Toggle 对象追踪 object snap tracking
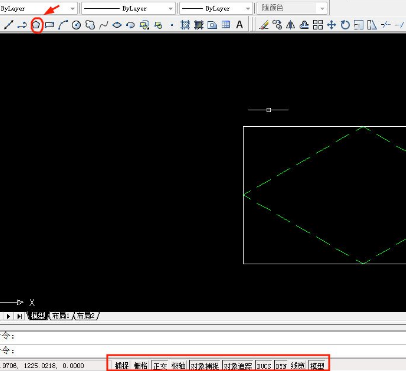The image size is (406, 377). point(238,366)
